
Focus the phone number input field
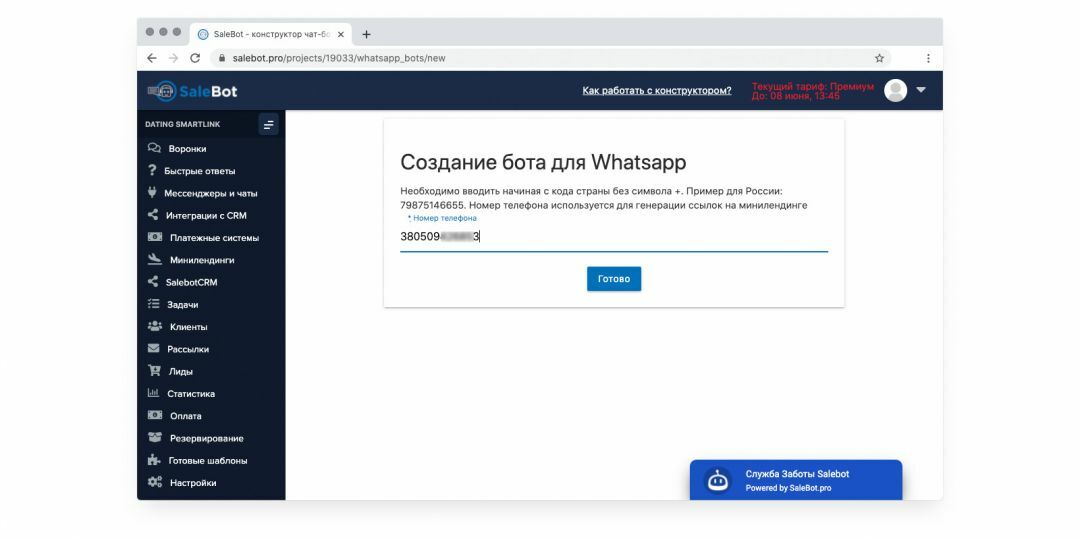[x=614, y=237]
